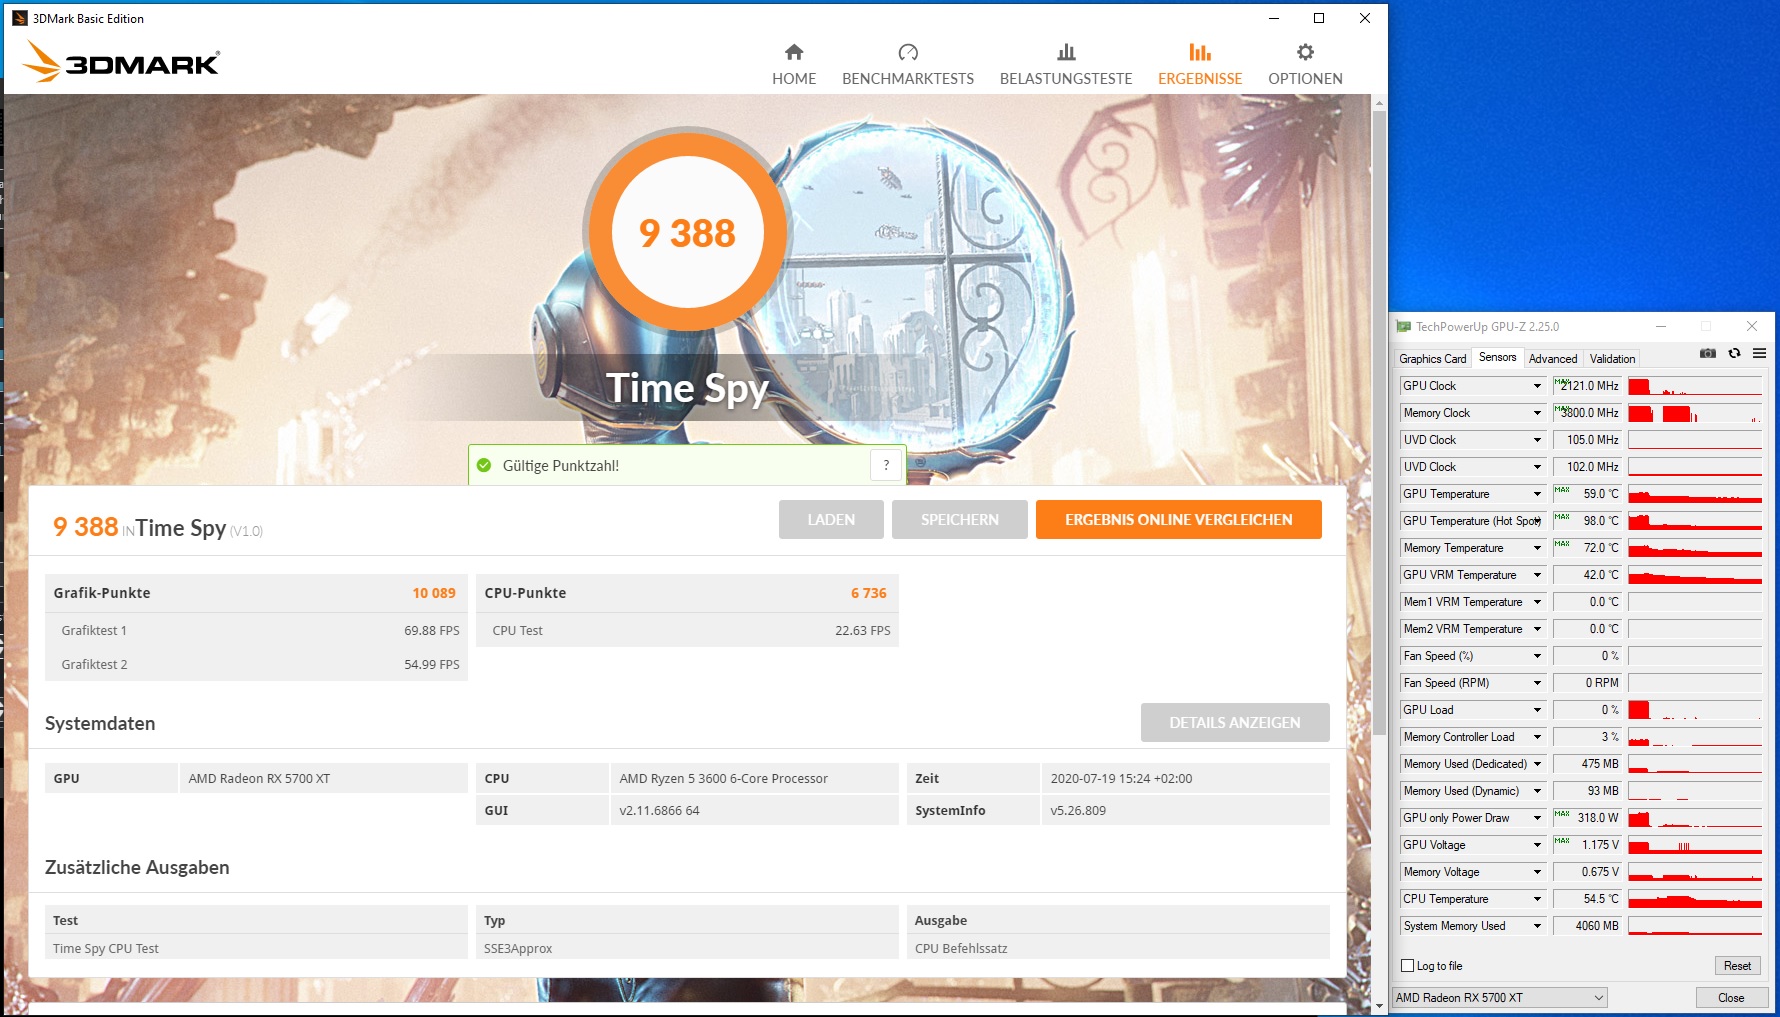Click the GPU Clock history graph
This screenshot has height=1017, width=1780.
(x=1695, y=386)
